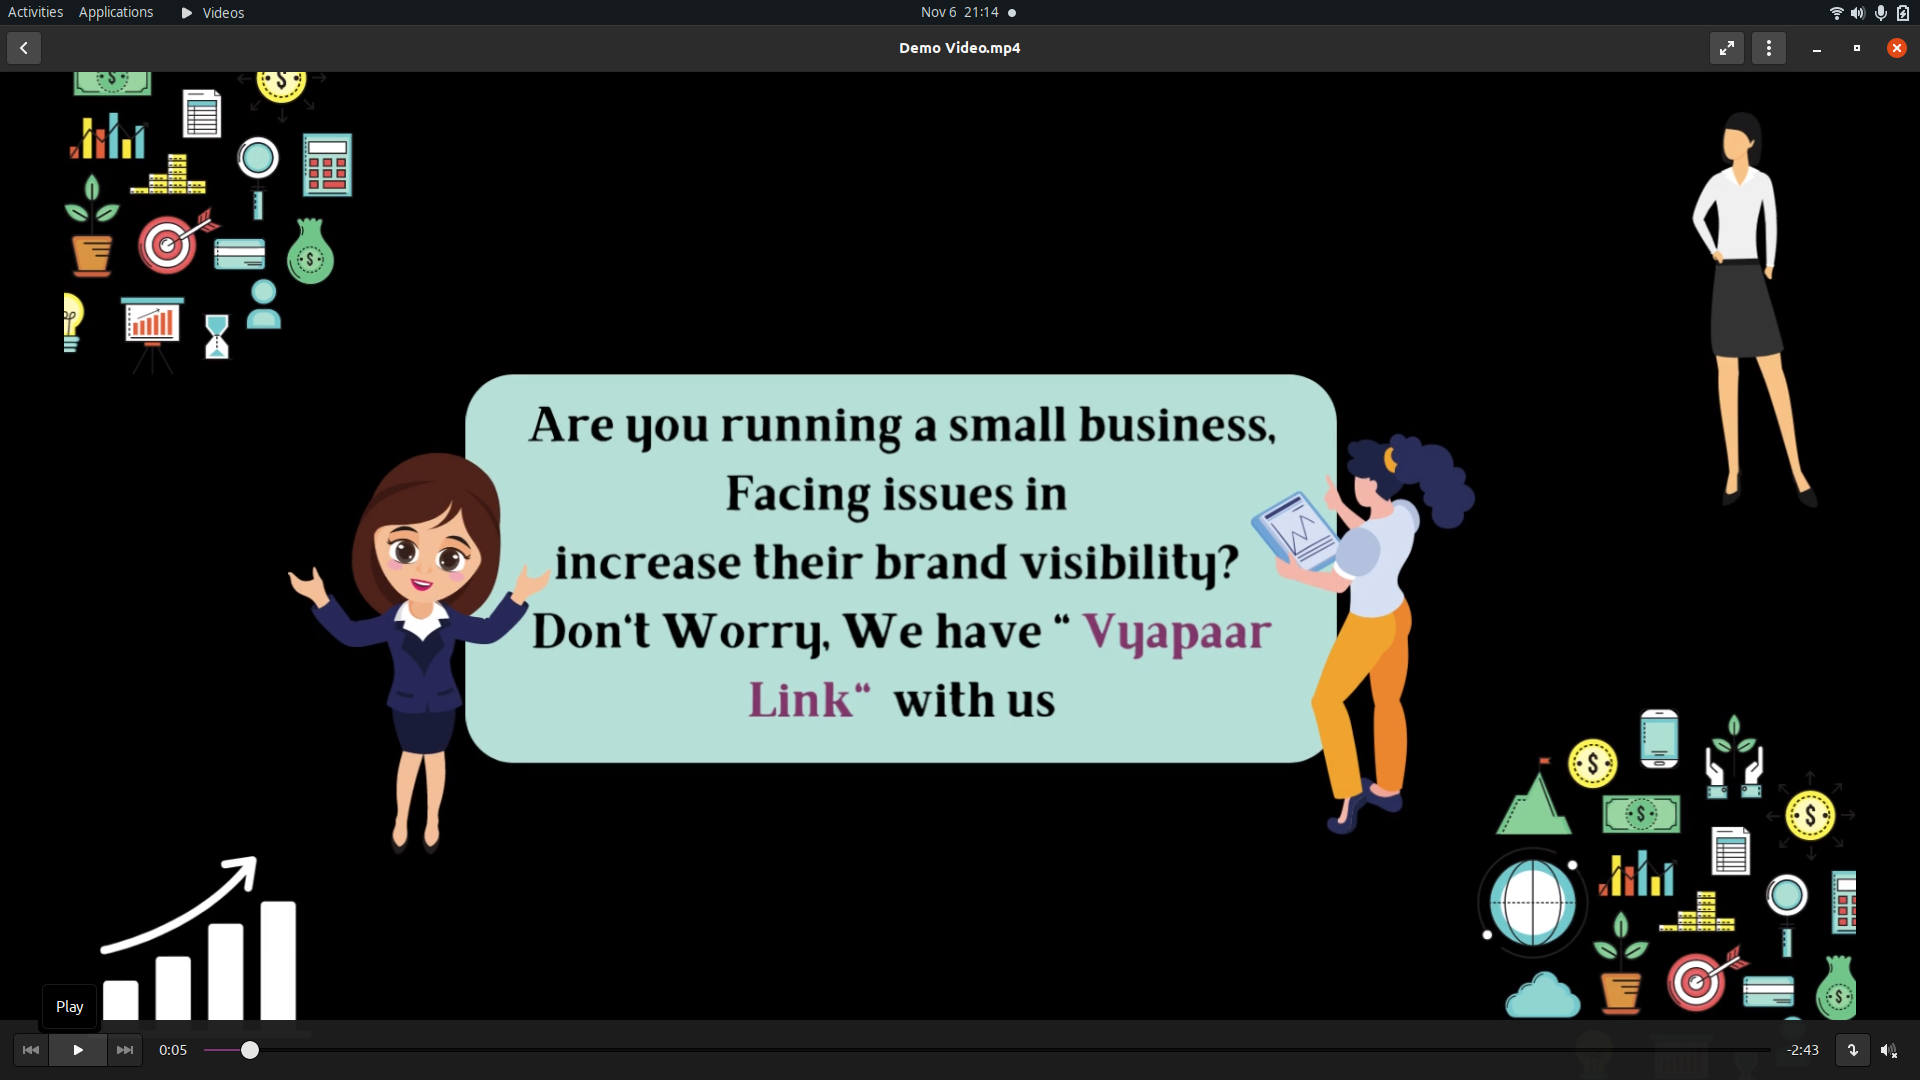This screenshot has height=1080, width=1920.
Task: Click the battery status icon
Action: (1903, 13)
